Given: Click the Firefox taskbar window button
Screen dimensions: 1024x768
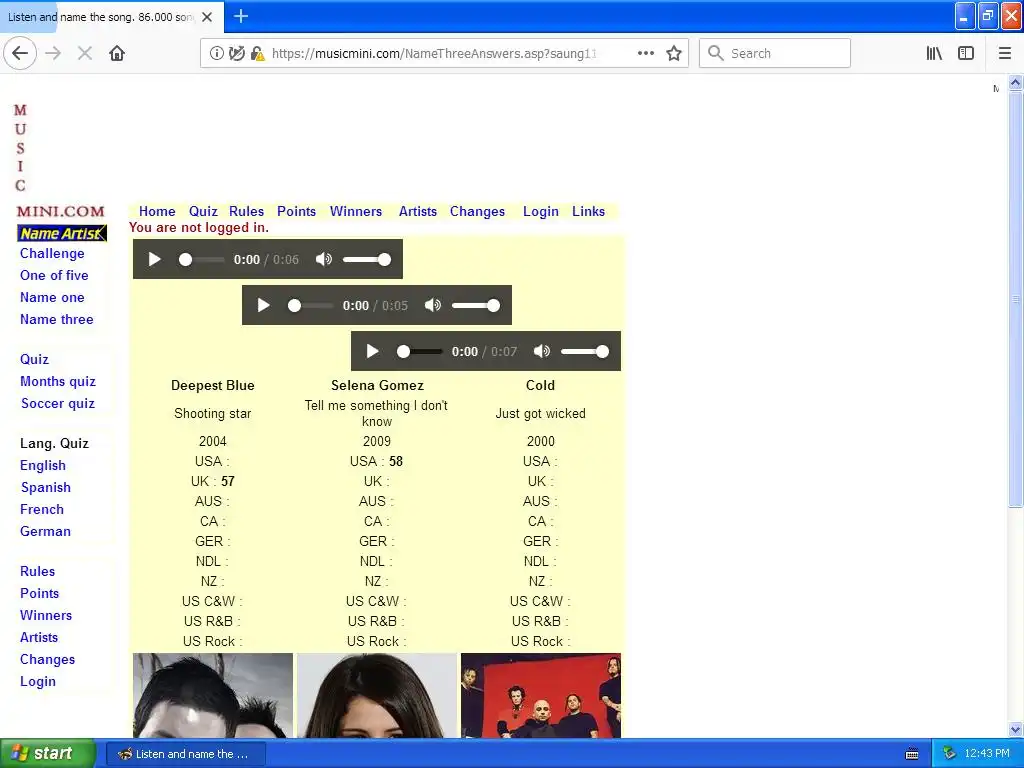Looking at the screenshot, I should tap(185, 754).
